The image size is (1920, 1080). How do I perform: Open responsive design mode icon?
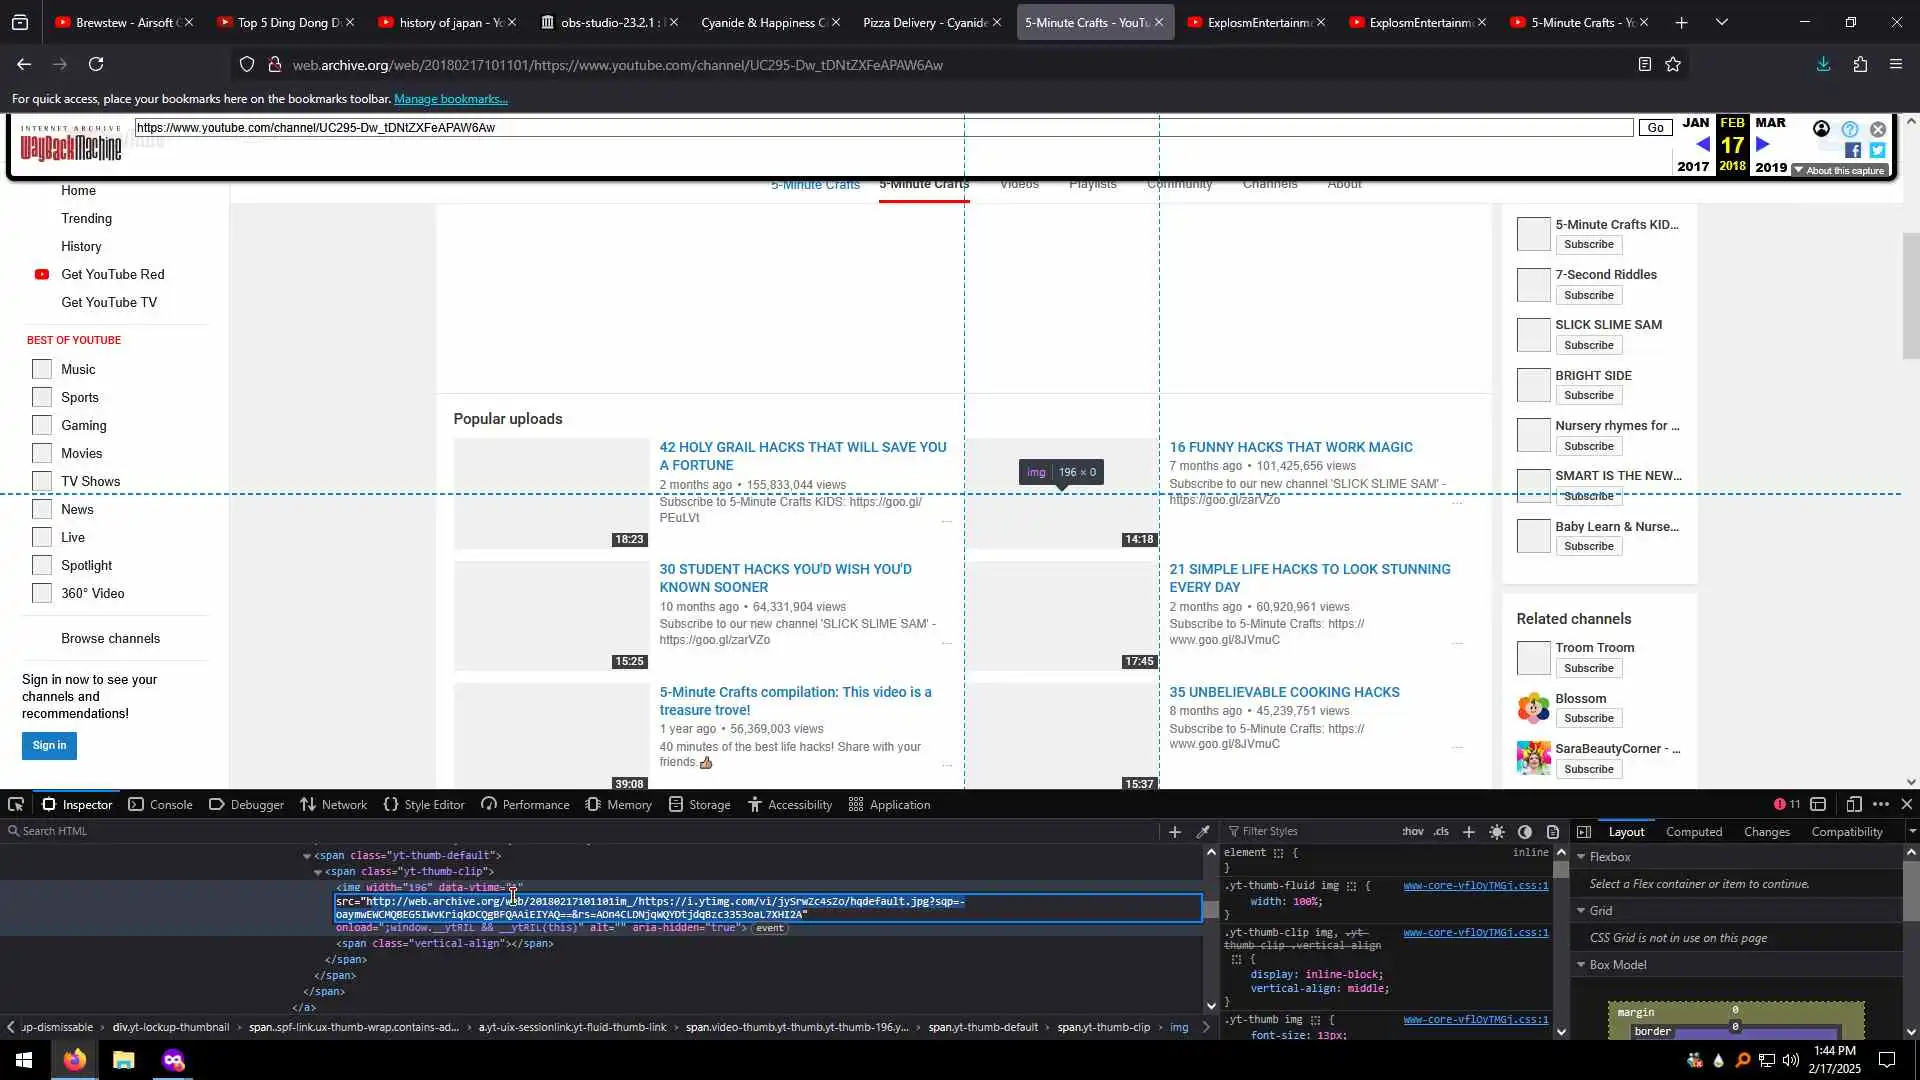coord(1853,804)
